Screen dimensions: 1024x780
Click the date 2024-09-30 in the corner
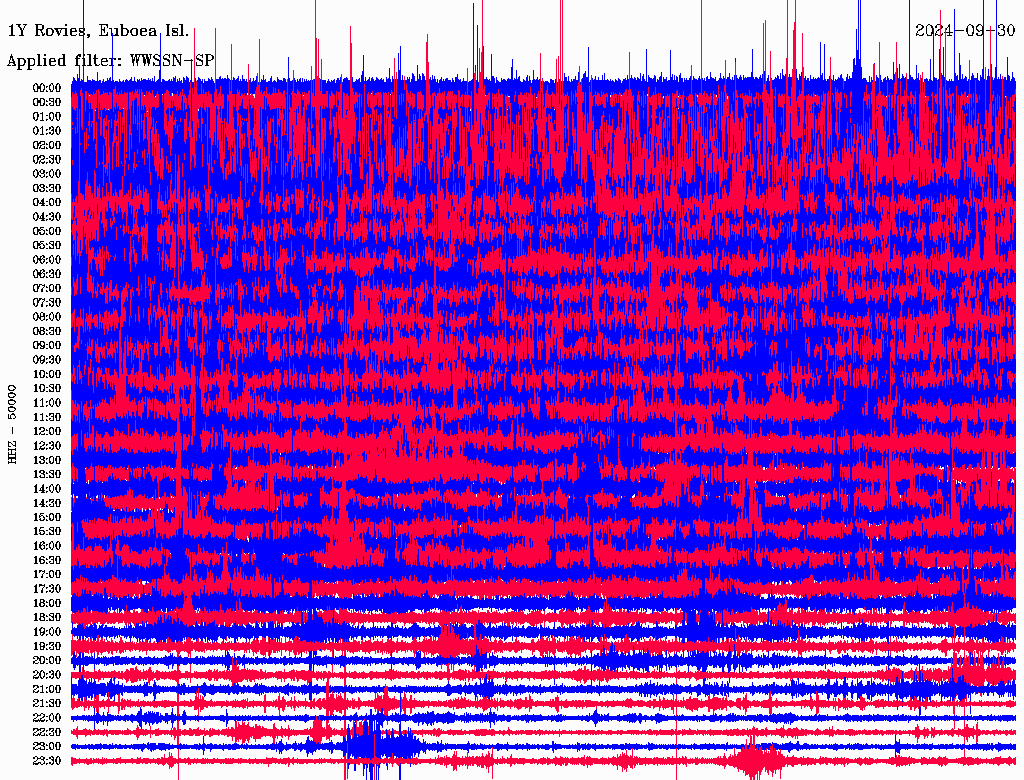[965, 31]
